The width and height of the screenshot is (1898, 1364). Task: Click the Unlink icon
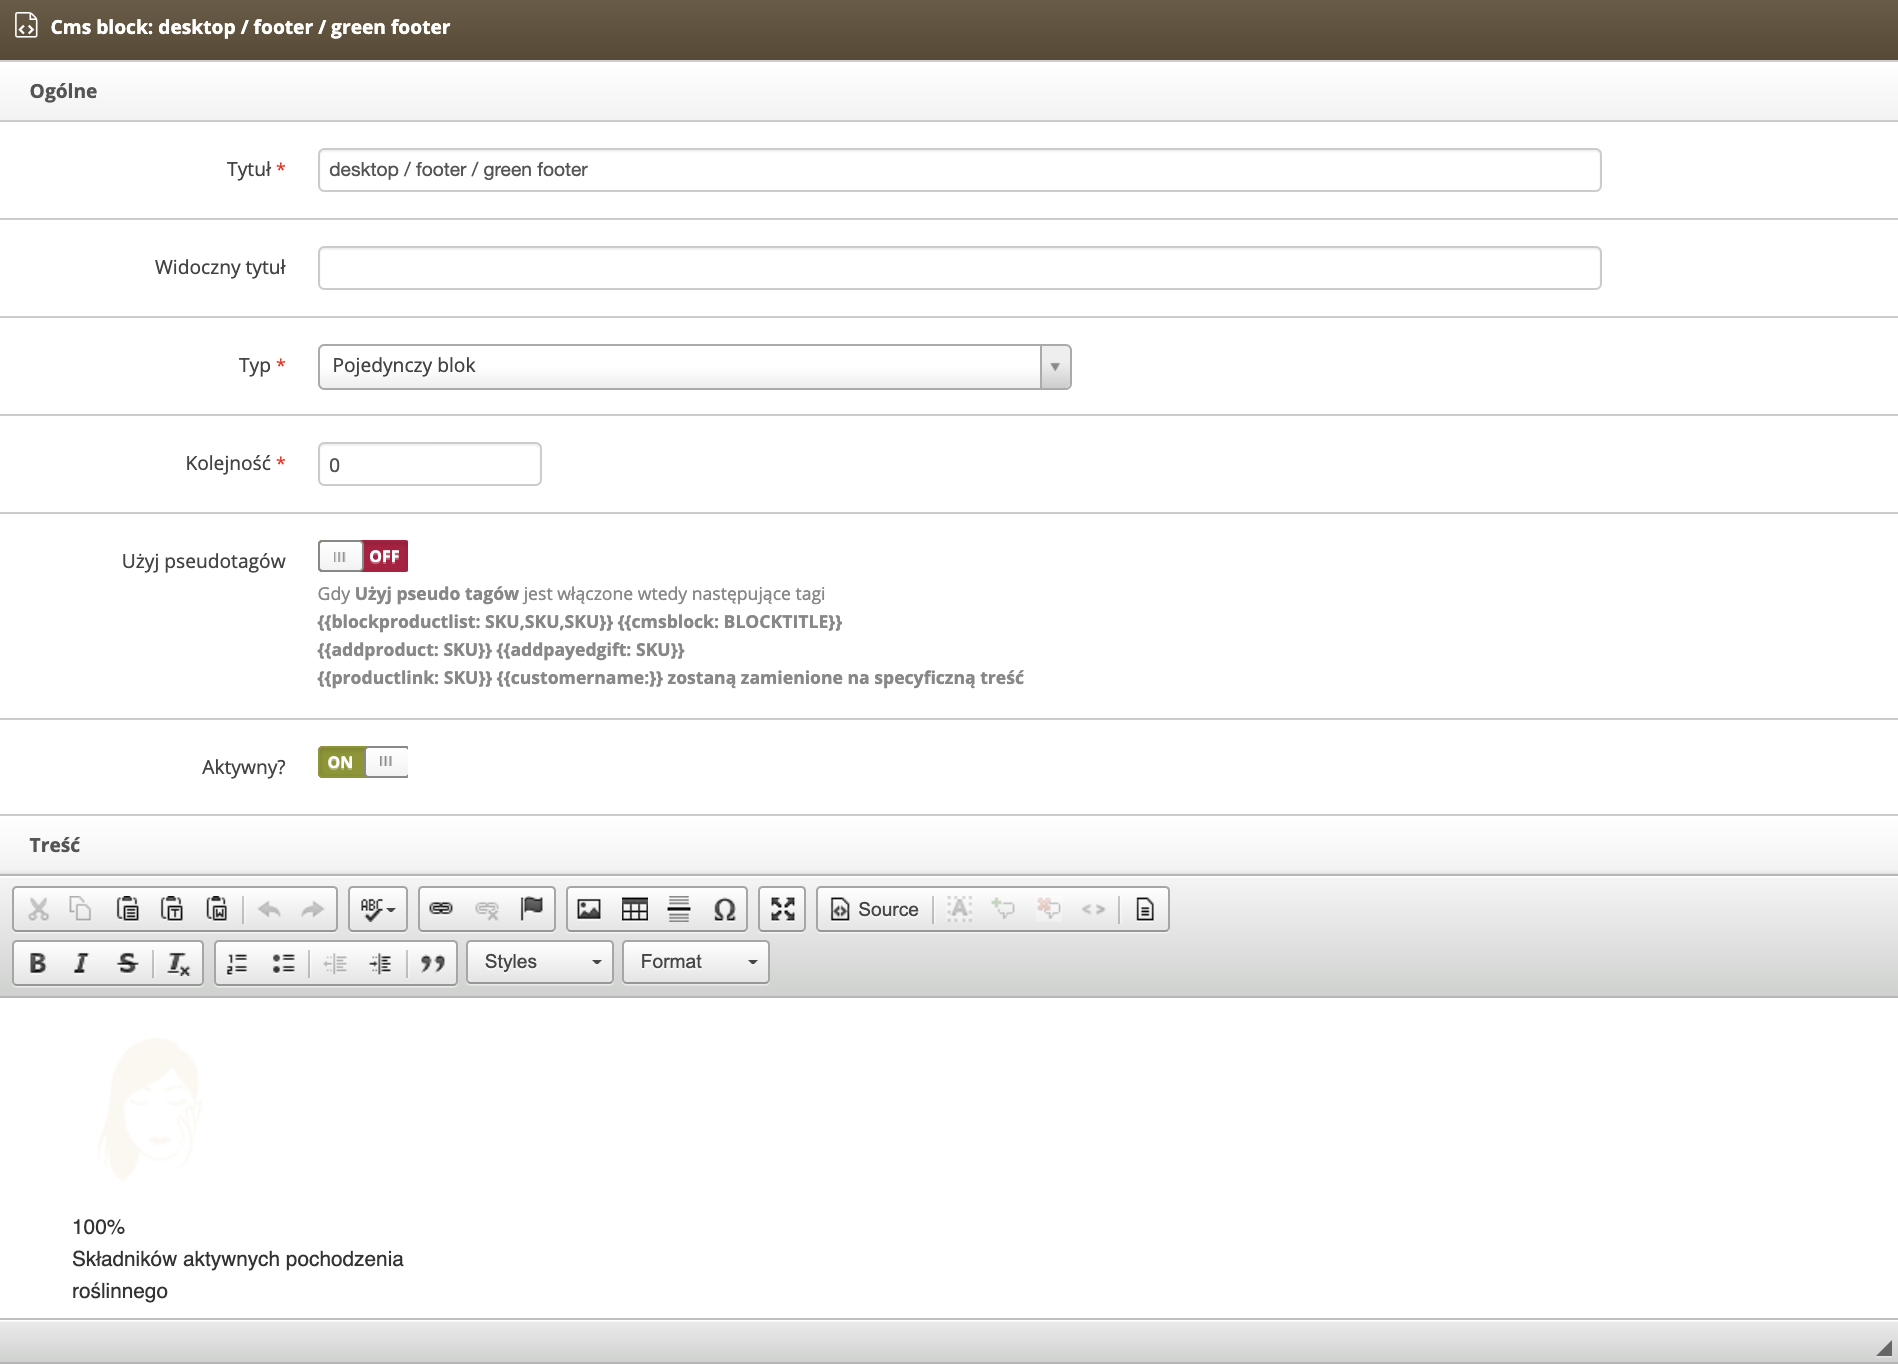point(487,909)
